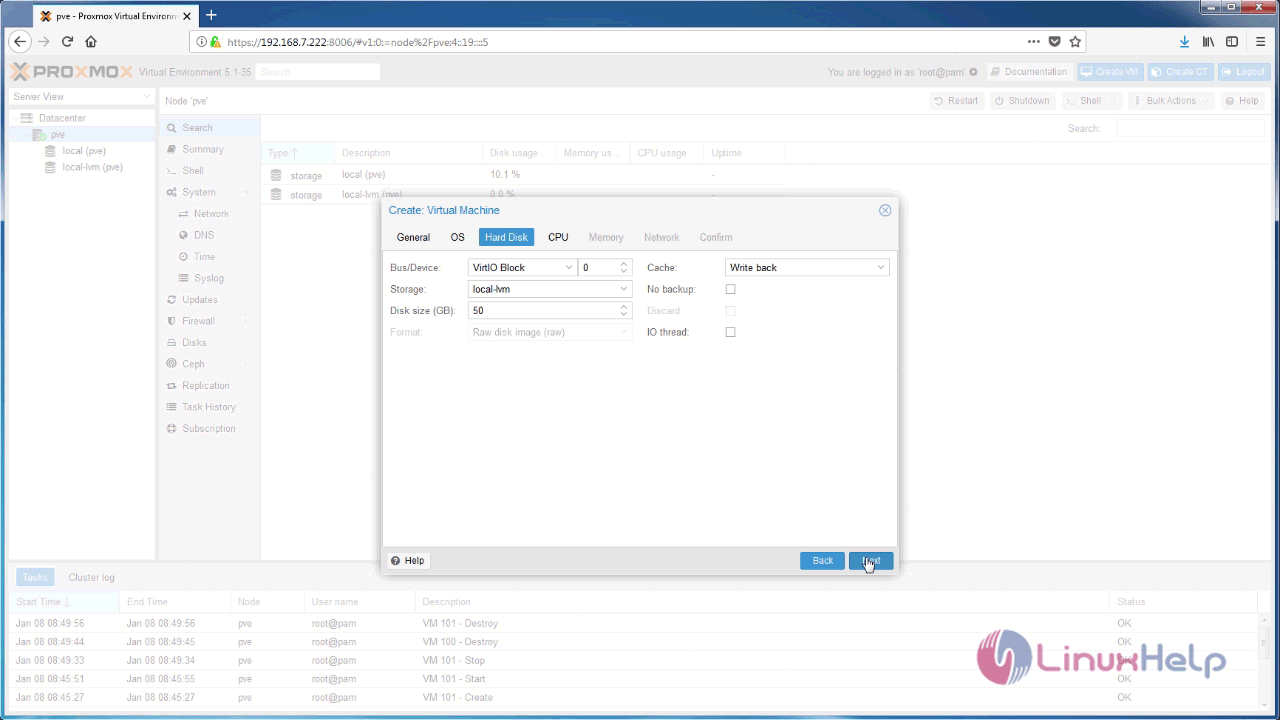The image size is (1280, 720).
Task: Open the node Shell menu item
Action: coord(209,171)
